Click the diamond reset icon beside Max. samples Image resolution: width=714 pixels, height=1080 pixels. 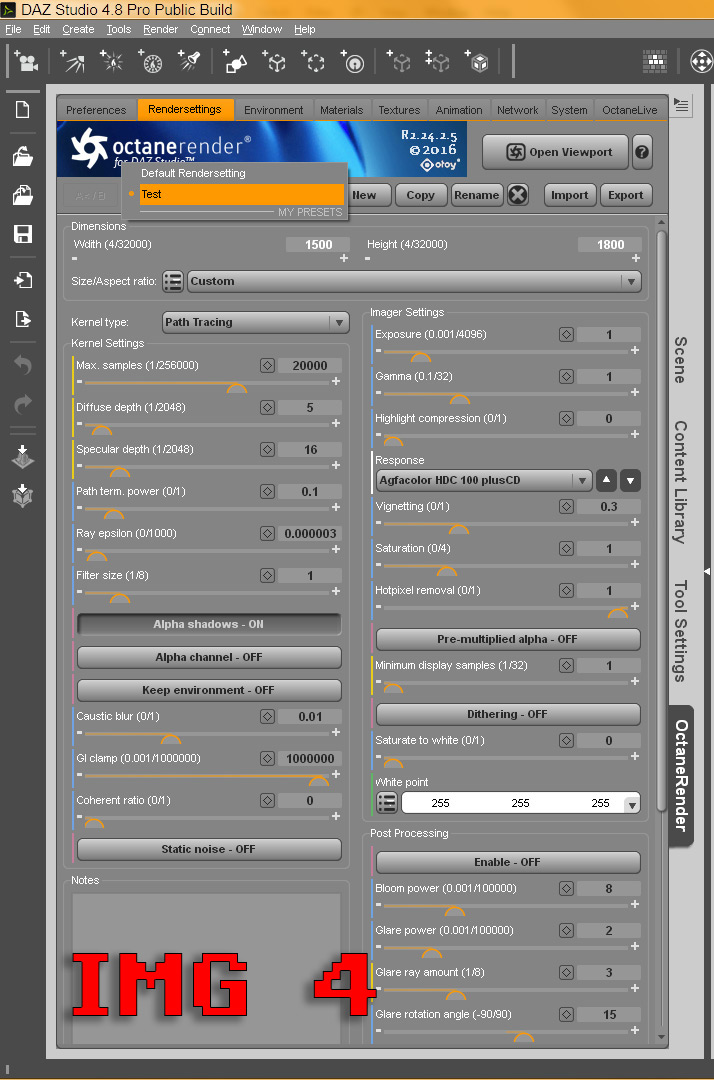click(x=267, y=366)
